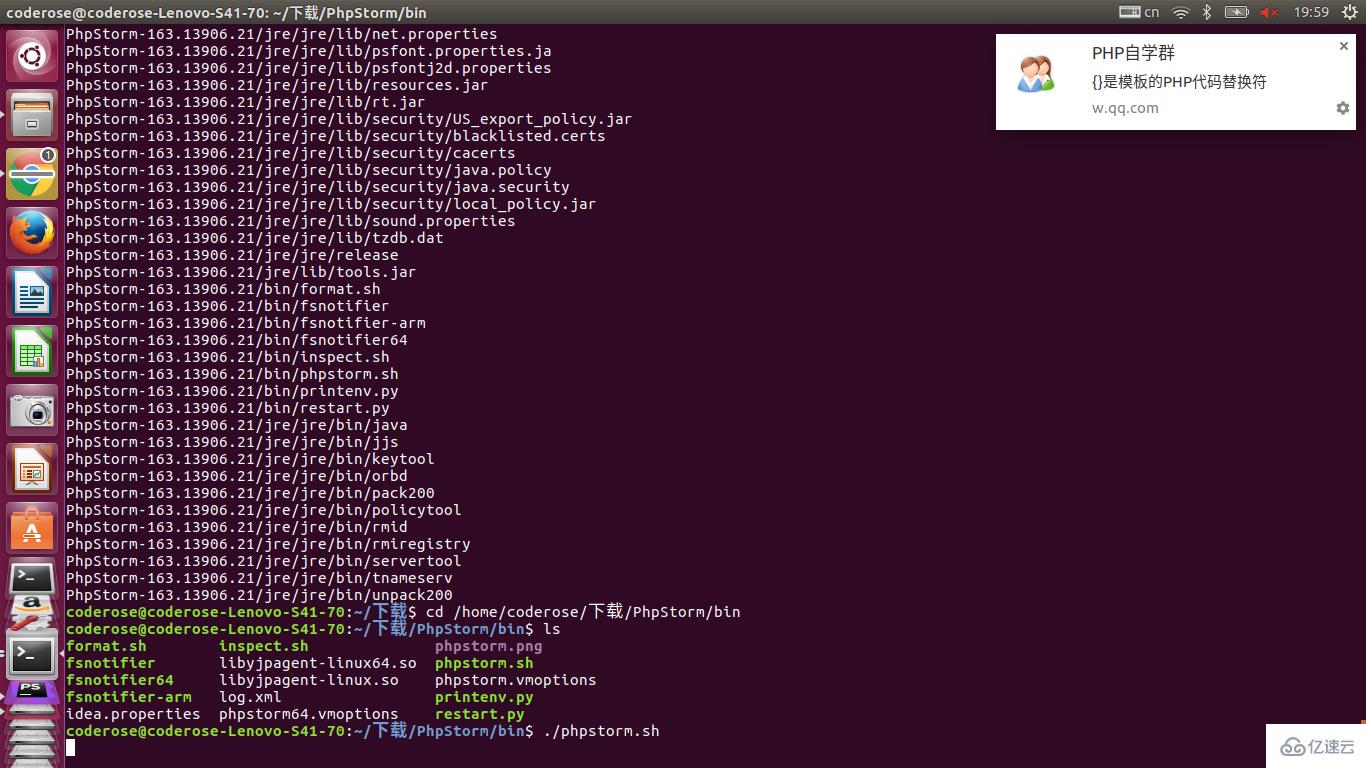Click the jre/jre/bin/policytool output line
This screenshot has width=1366, height=768.
click(264, 510)
